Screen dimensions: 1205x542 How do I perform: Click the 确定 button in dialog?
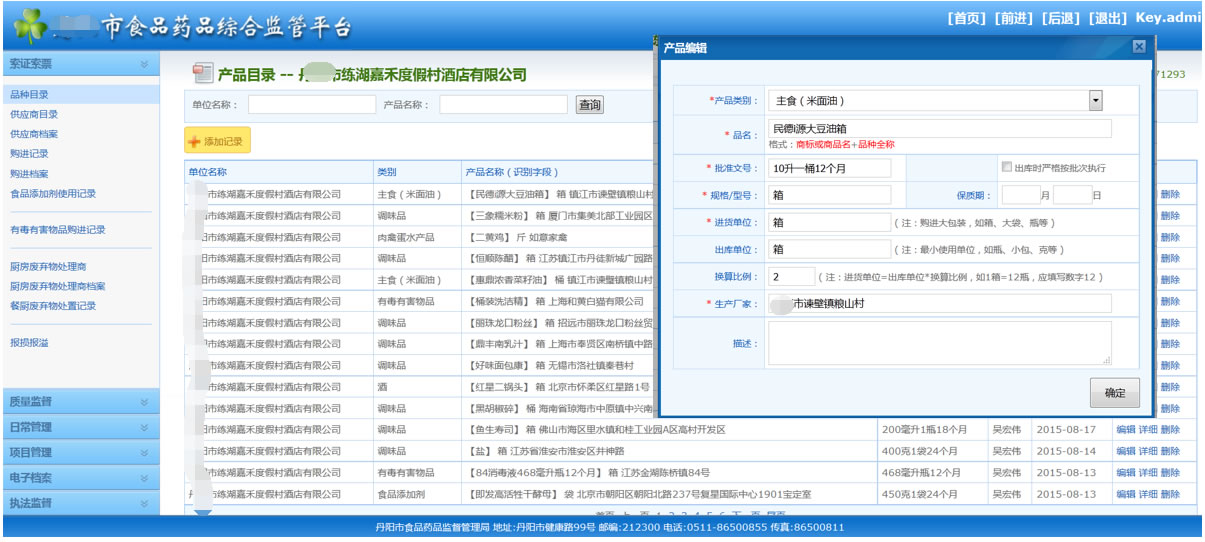pyautogui.click(x=1114, y=394)
